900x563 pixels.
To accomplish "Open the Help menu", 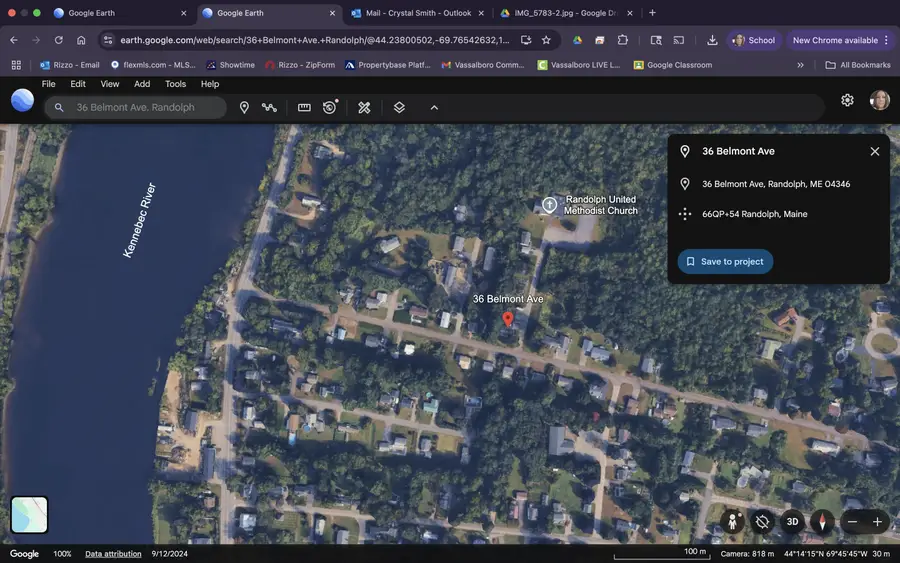I will pos(210,84).
